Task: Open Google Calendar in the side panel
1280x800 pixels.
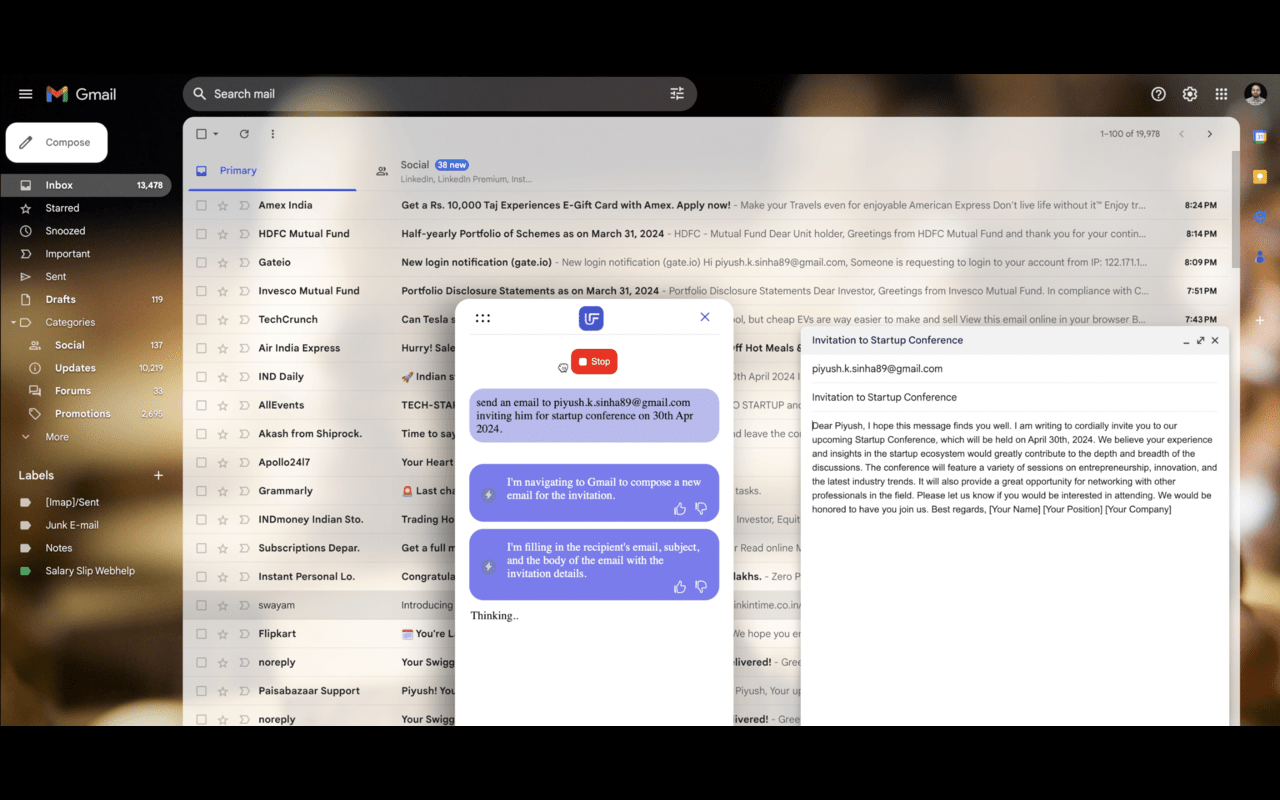Action: click(x=1260, y=137)
